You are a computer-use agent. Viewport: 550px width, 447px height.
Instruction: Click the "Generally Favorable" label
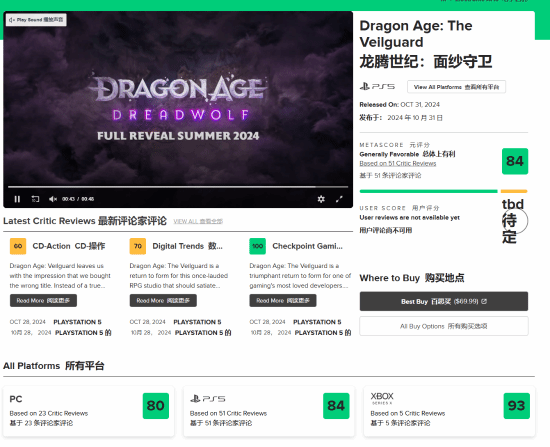389,154
